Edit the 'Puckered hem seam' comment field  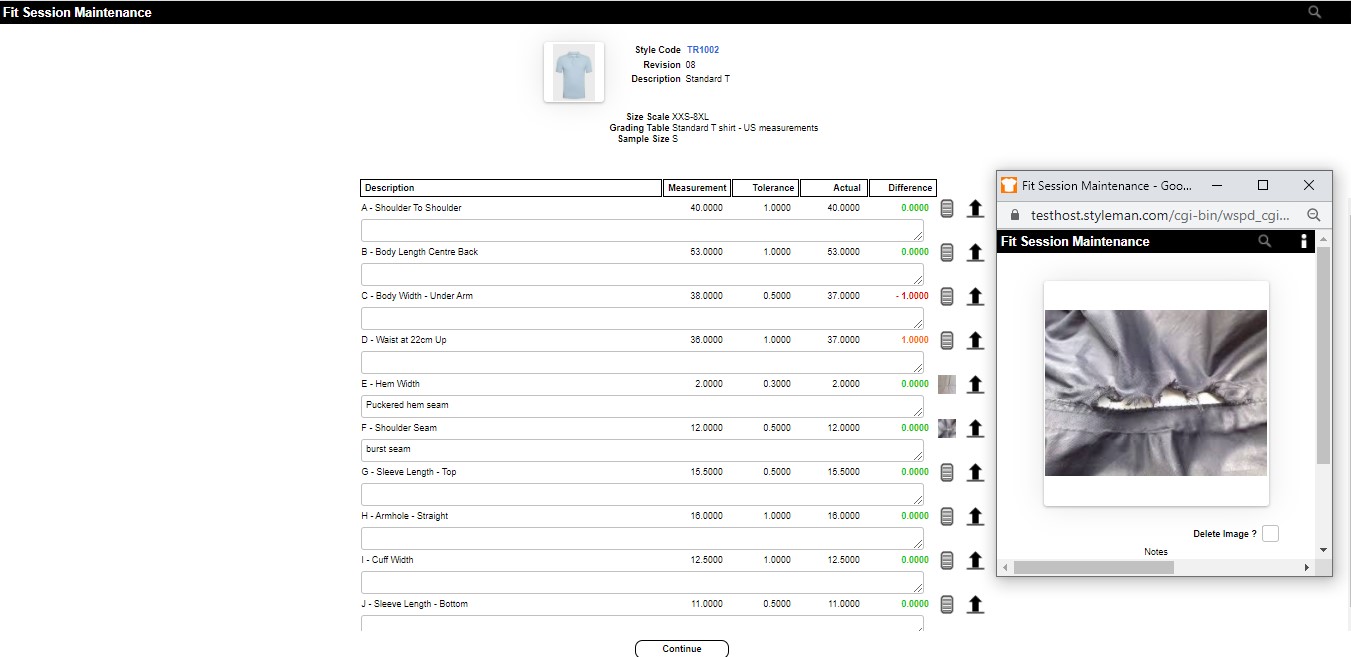[642, 406]
